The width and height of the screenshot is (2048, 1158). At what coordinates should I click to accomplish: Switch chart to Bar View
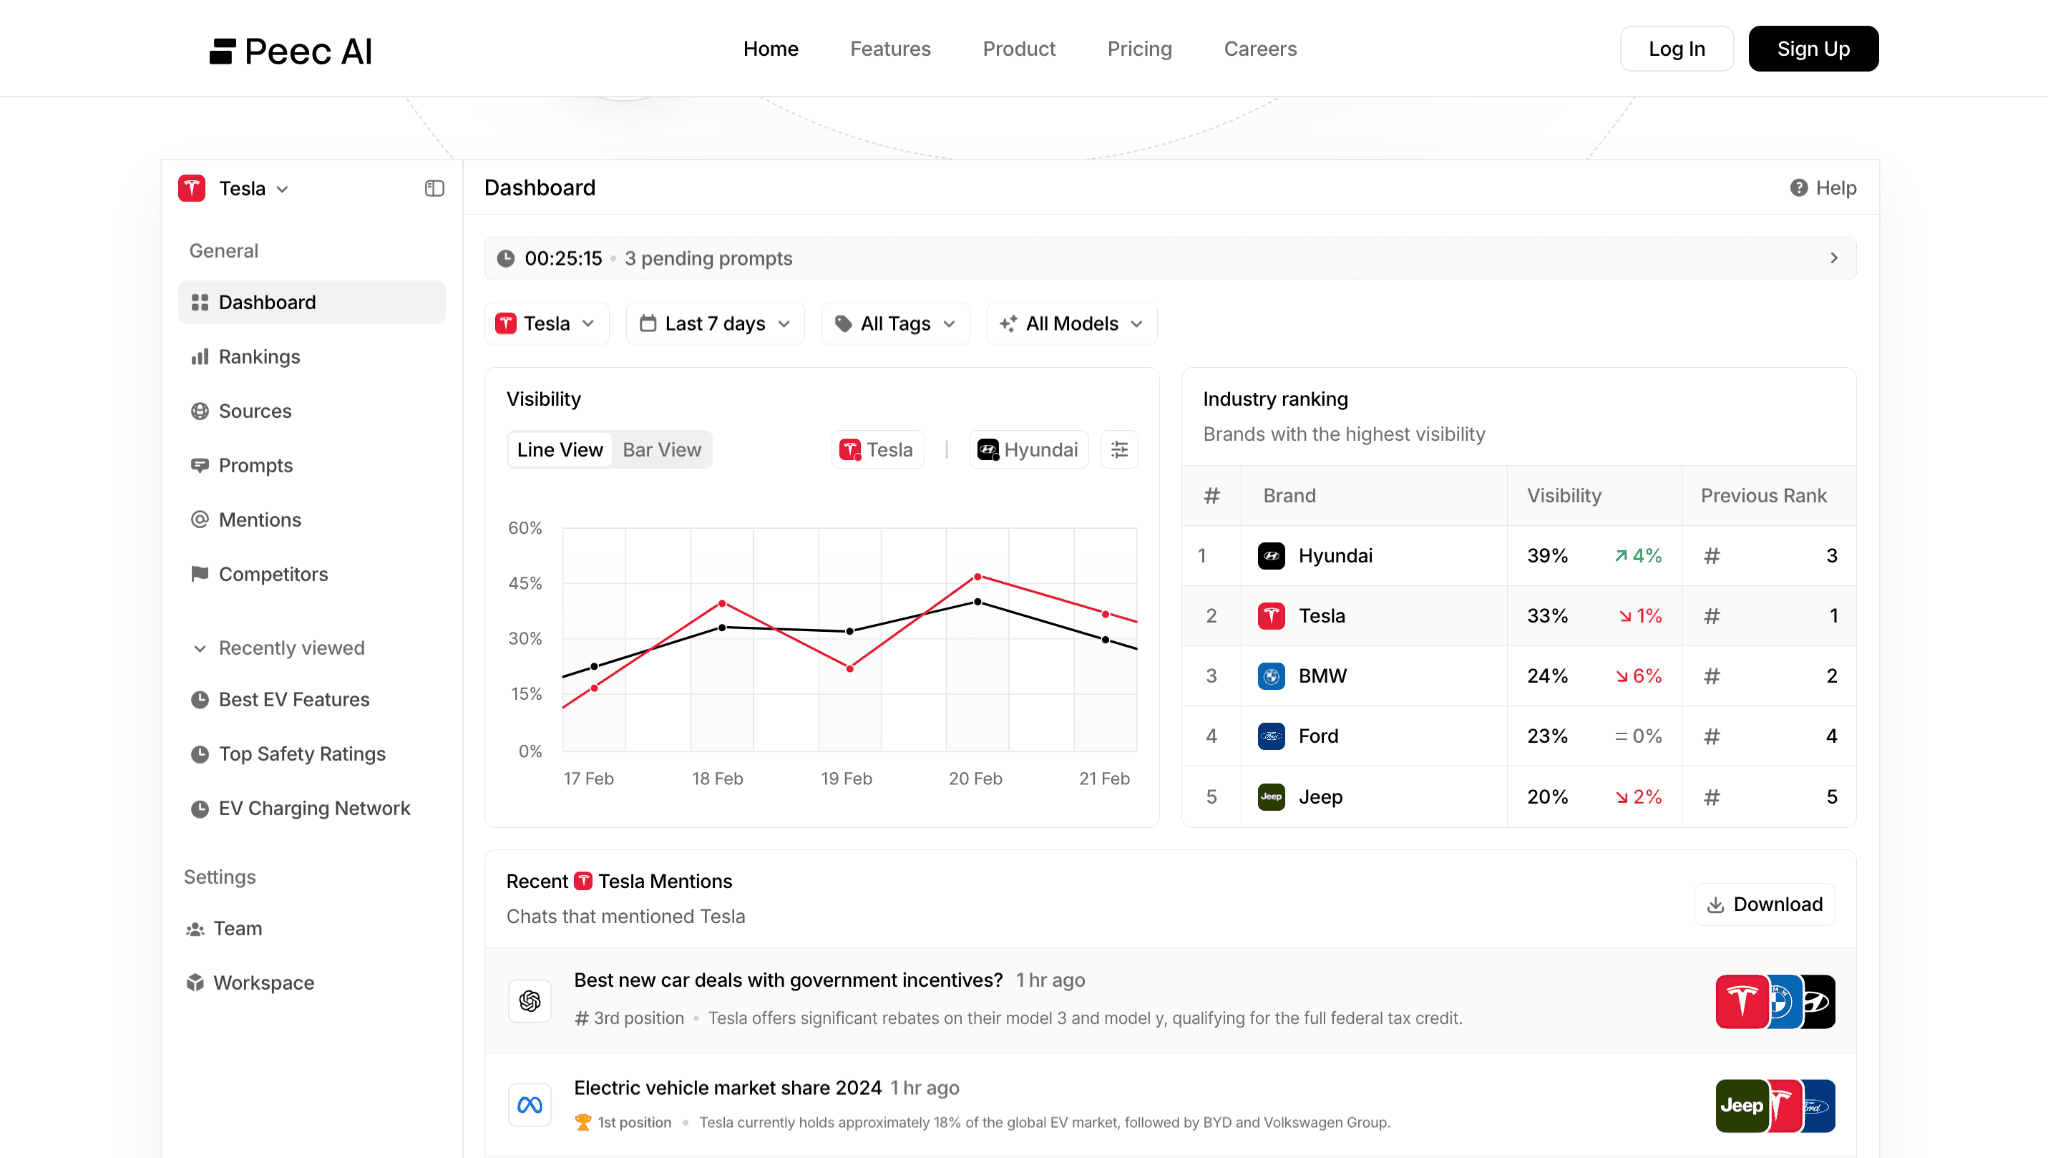click(661, 450)
